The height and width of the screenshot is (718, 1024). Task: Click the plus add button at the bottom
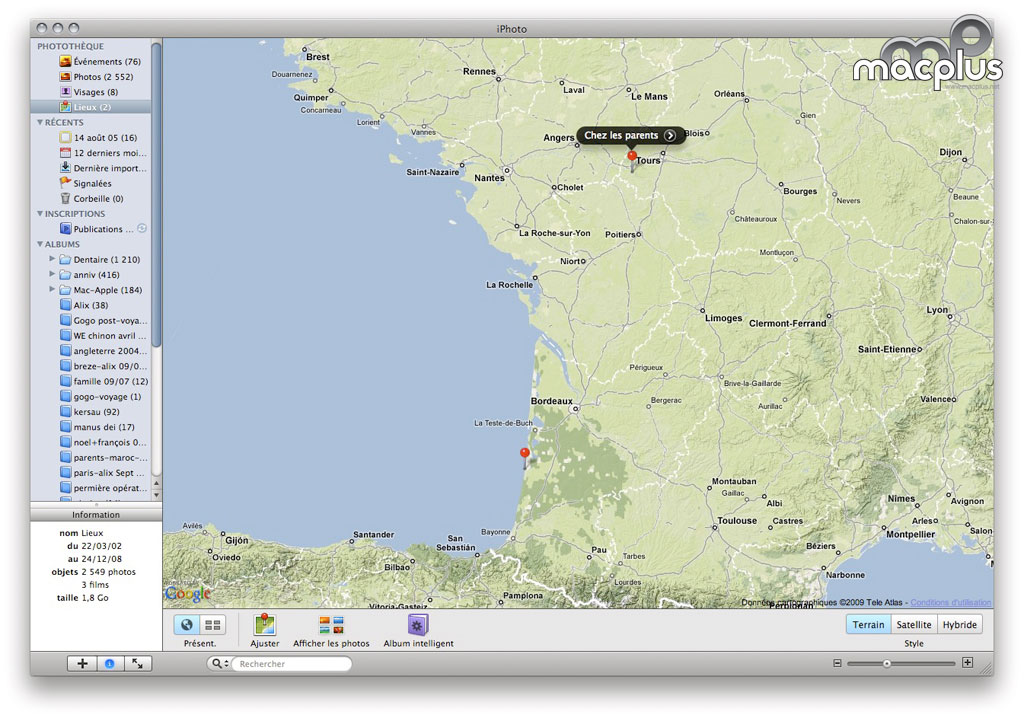[x=82, y=664]
